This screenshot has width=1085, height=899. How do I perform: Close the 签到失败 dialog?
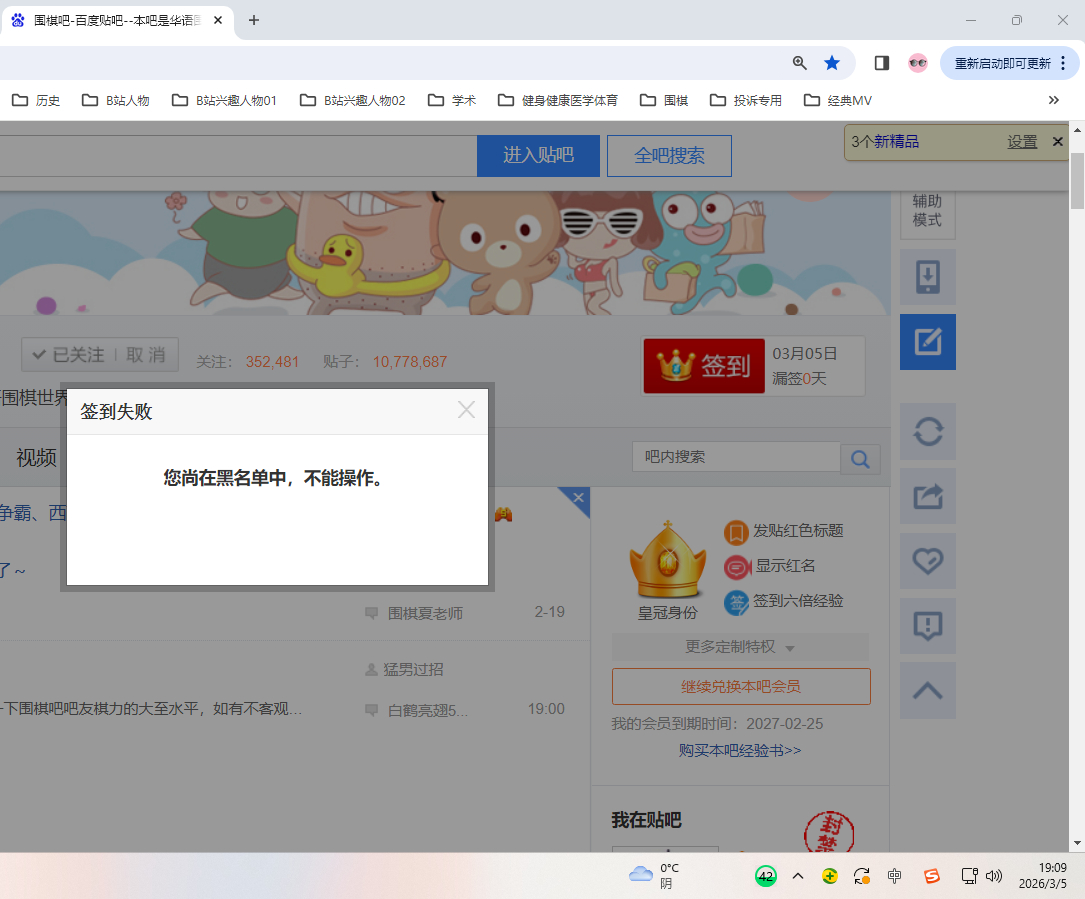pos(466,410)
